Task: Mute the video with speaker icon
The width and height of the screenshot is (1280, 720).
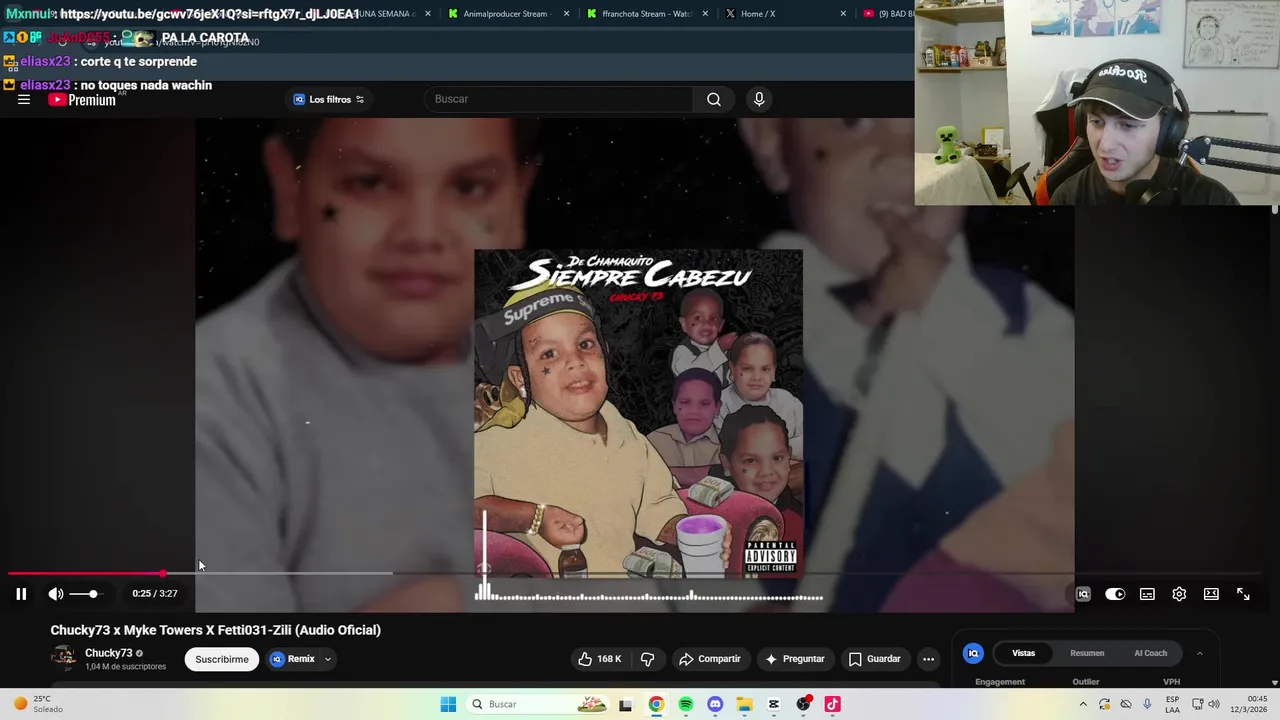Action: [x=56, y=594]
